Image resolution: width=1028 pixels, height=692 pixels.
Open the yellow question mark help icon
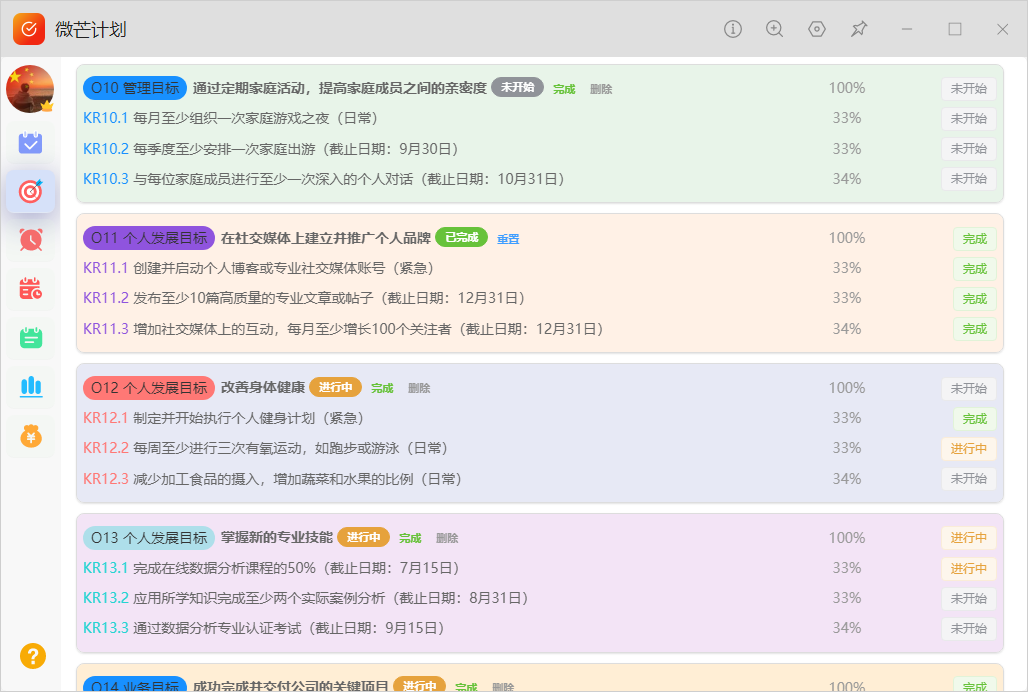coord(32,655)
